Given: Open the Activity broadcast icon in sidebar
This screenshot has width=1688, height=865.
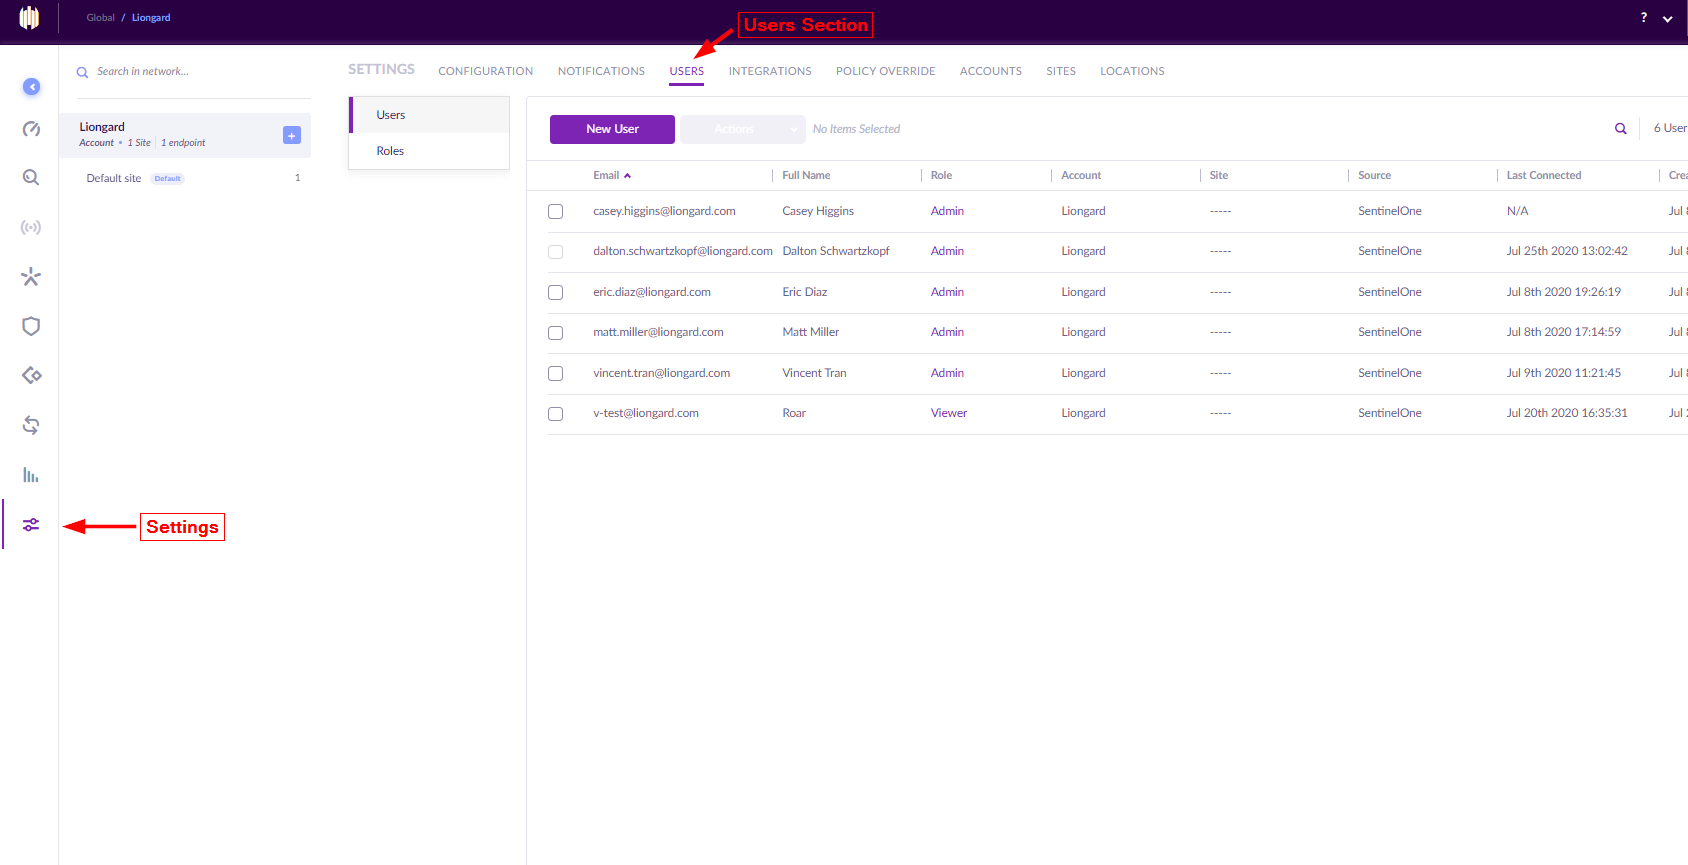Looking at the screenshot, I should 31,228.
